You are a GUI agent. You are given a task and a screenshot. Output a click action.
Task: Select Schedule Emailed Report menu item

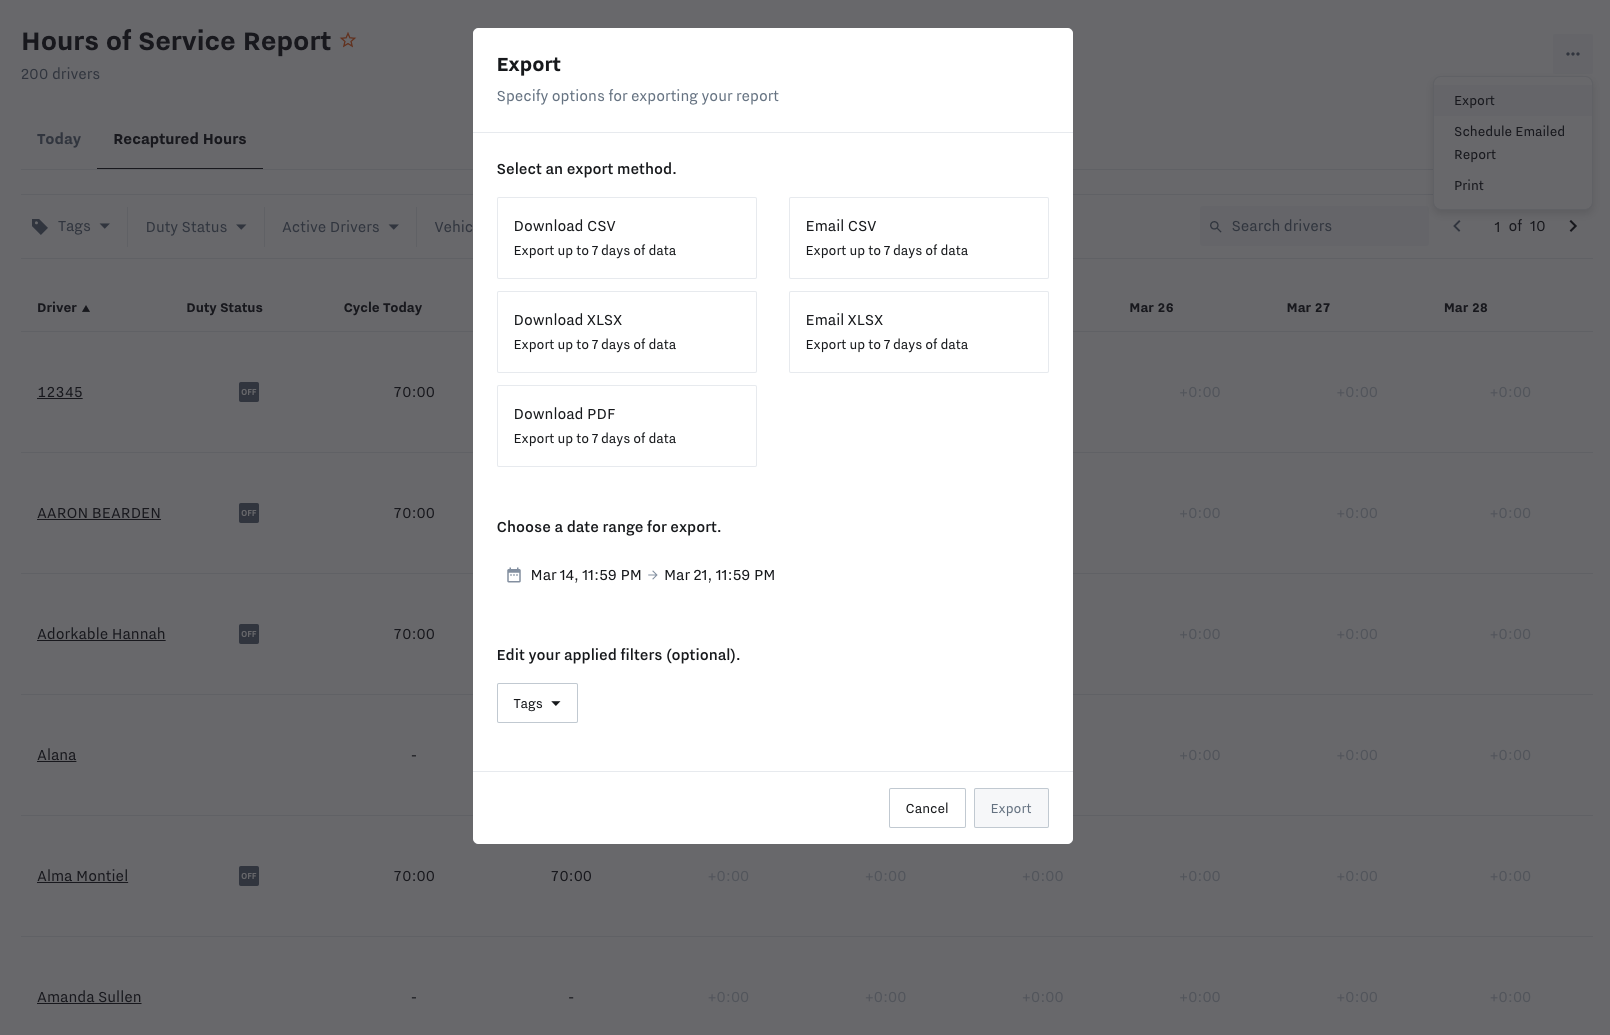tap(1509, 143)
